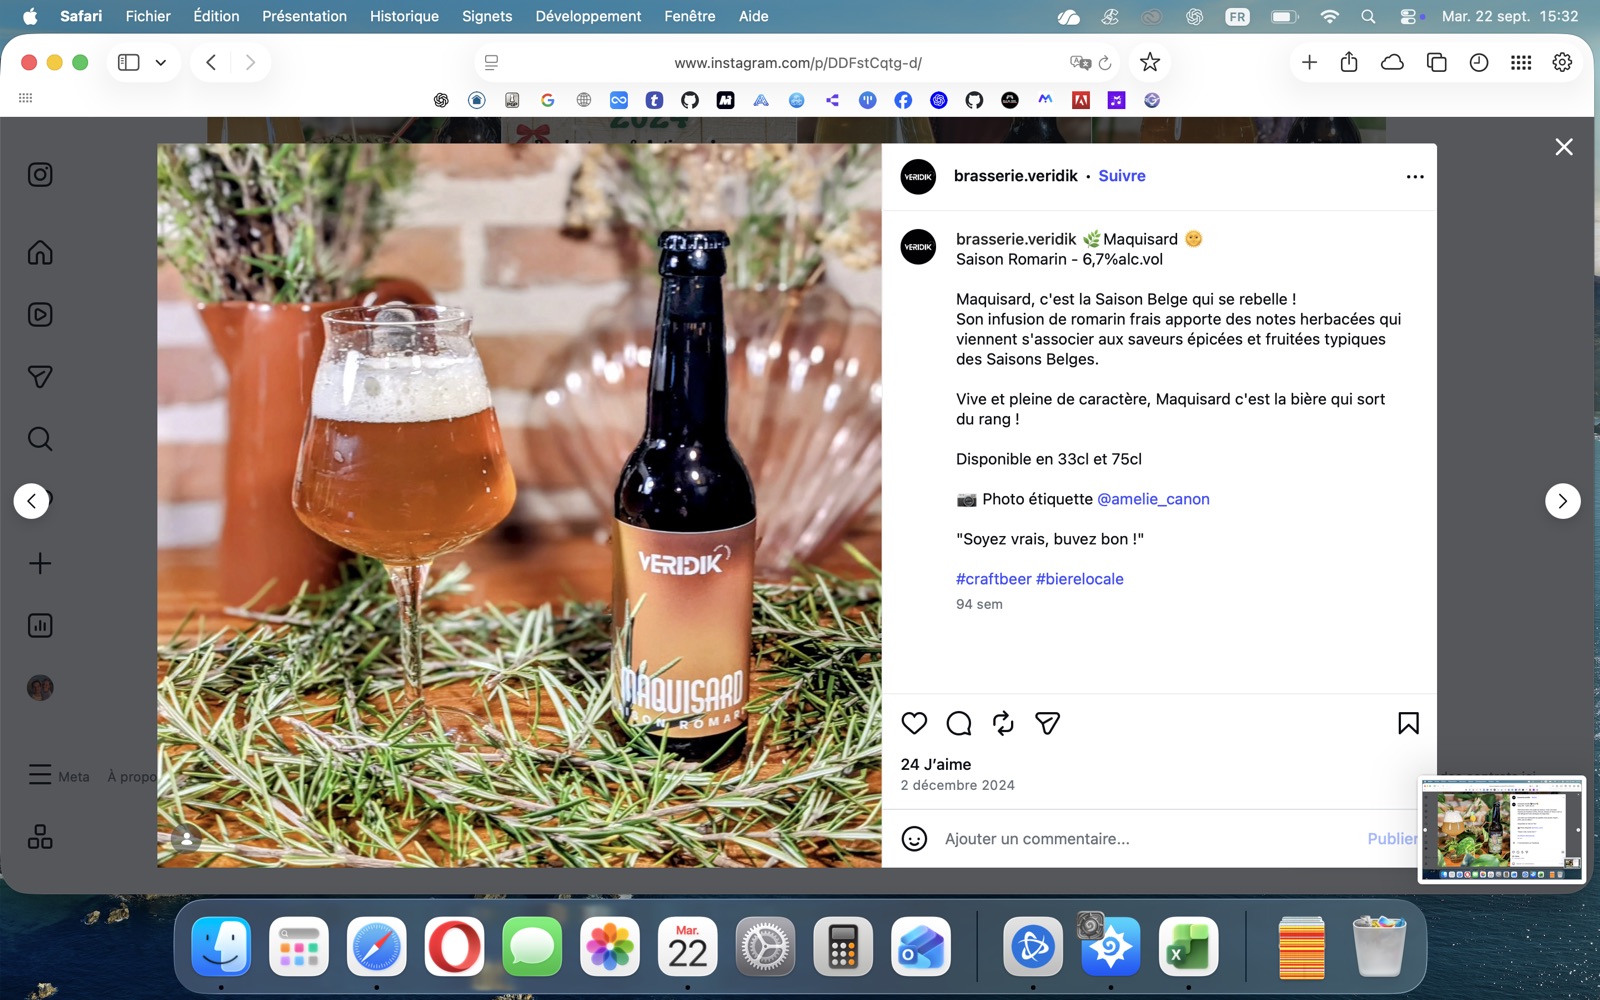Click the Instagram logo in sidebar
The width and height of the screenshot is (1600, 1000).
[x=40, y=175]
